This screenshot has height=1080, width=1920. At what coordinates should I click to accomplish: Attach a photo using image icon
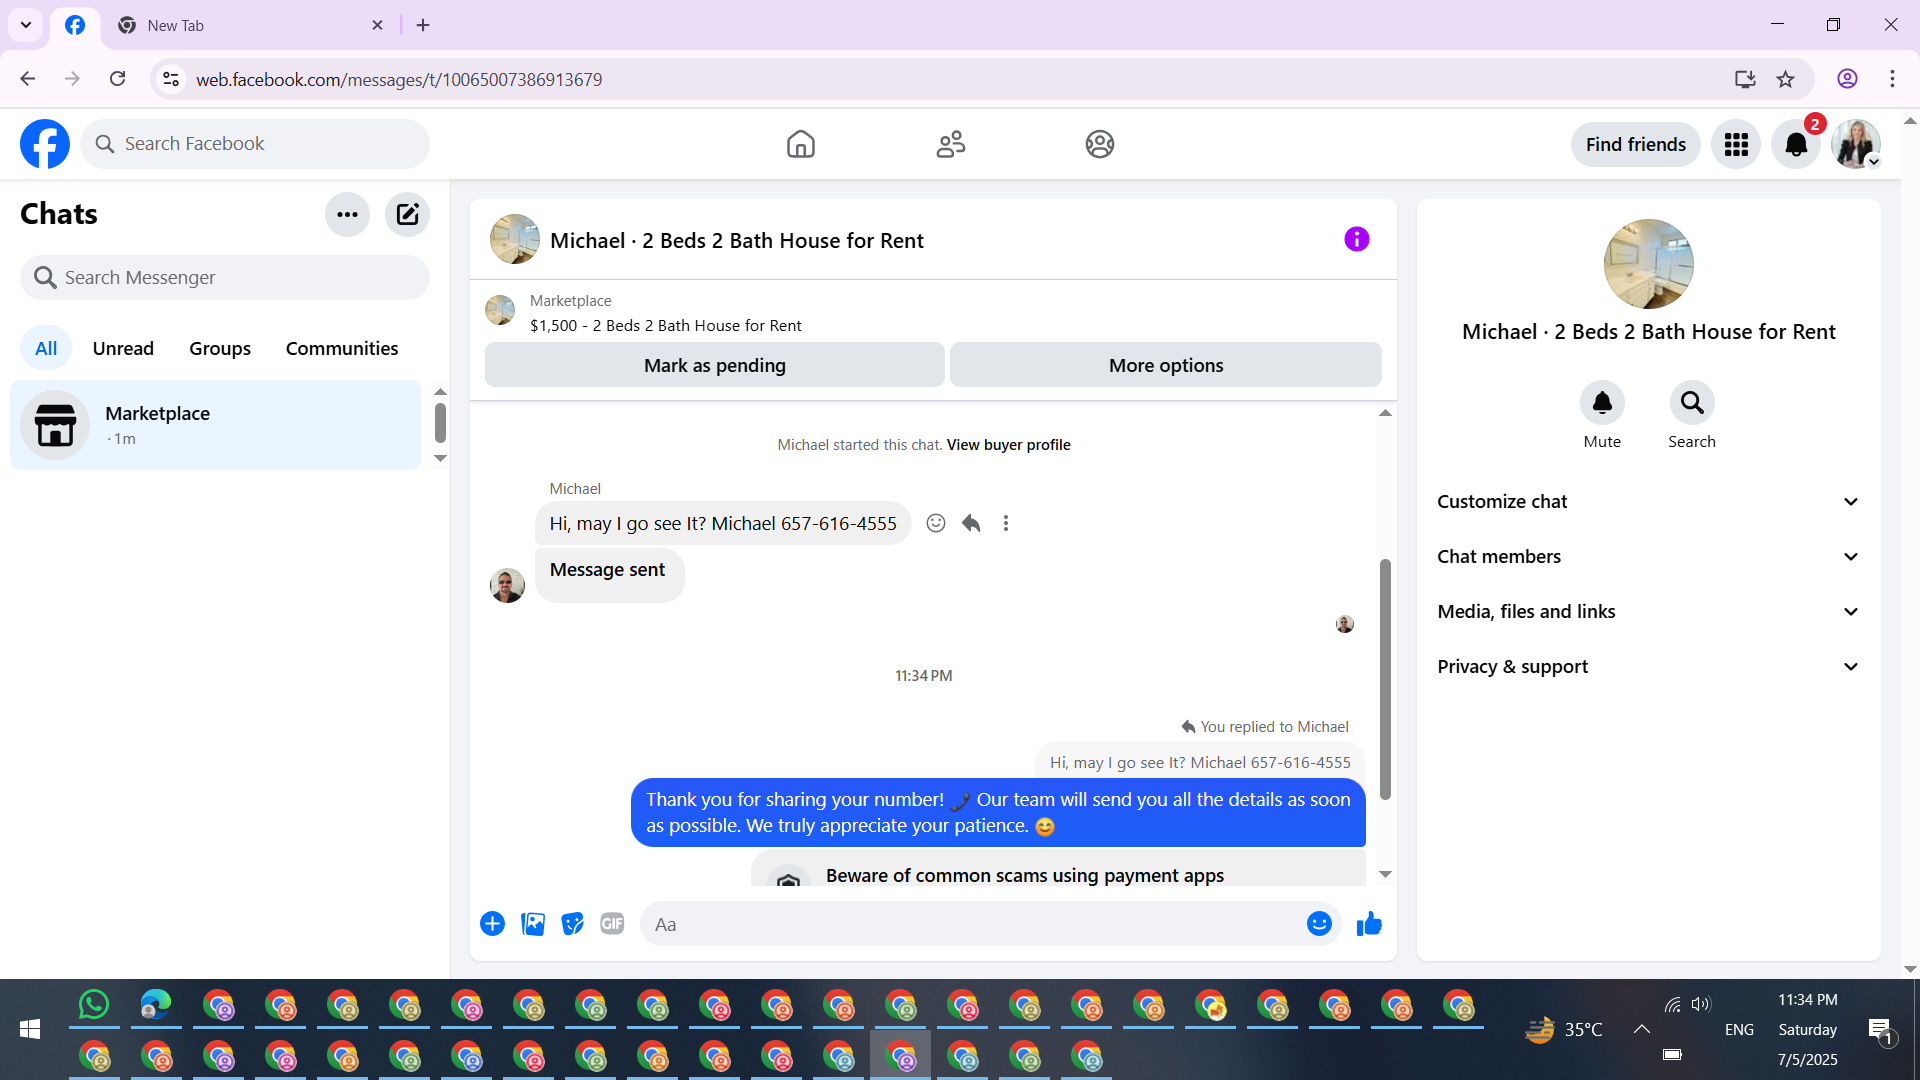[533, 924]
